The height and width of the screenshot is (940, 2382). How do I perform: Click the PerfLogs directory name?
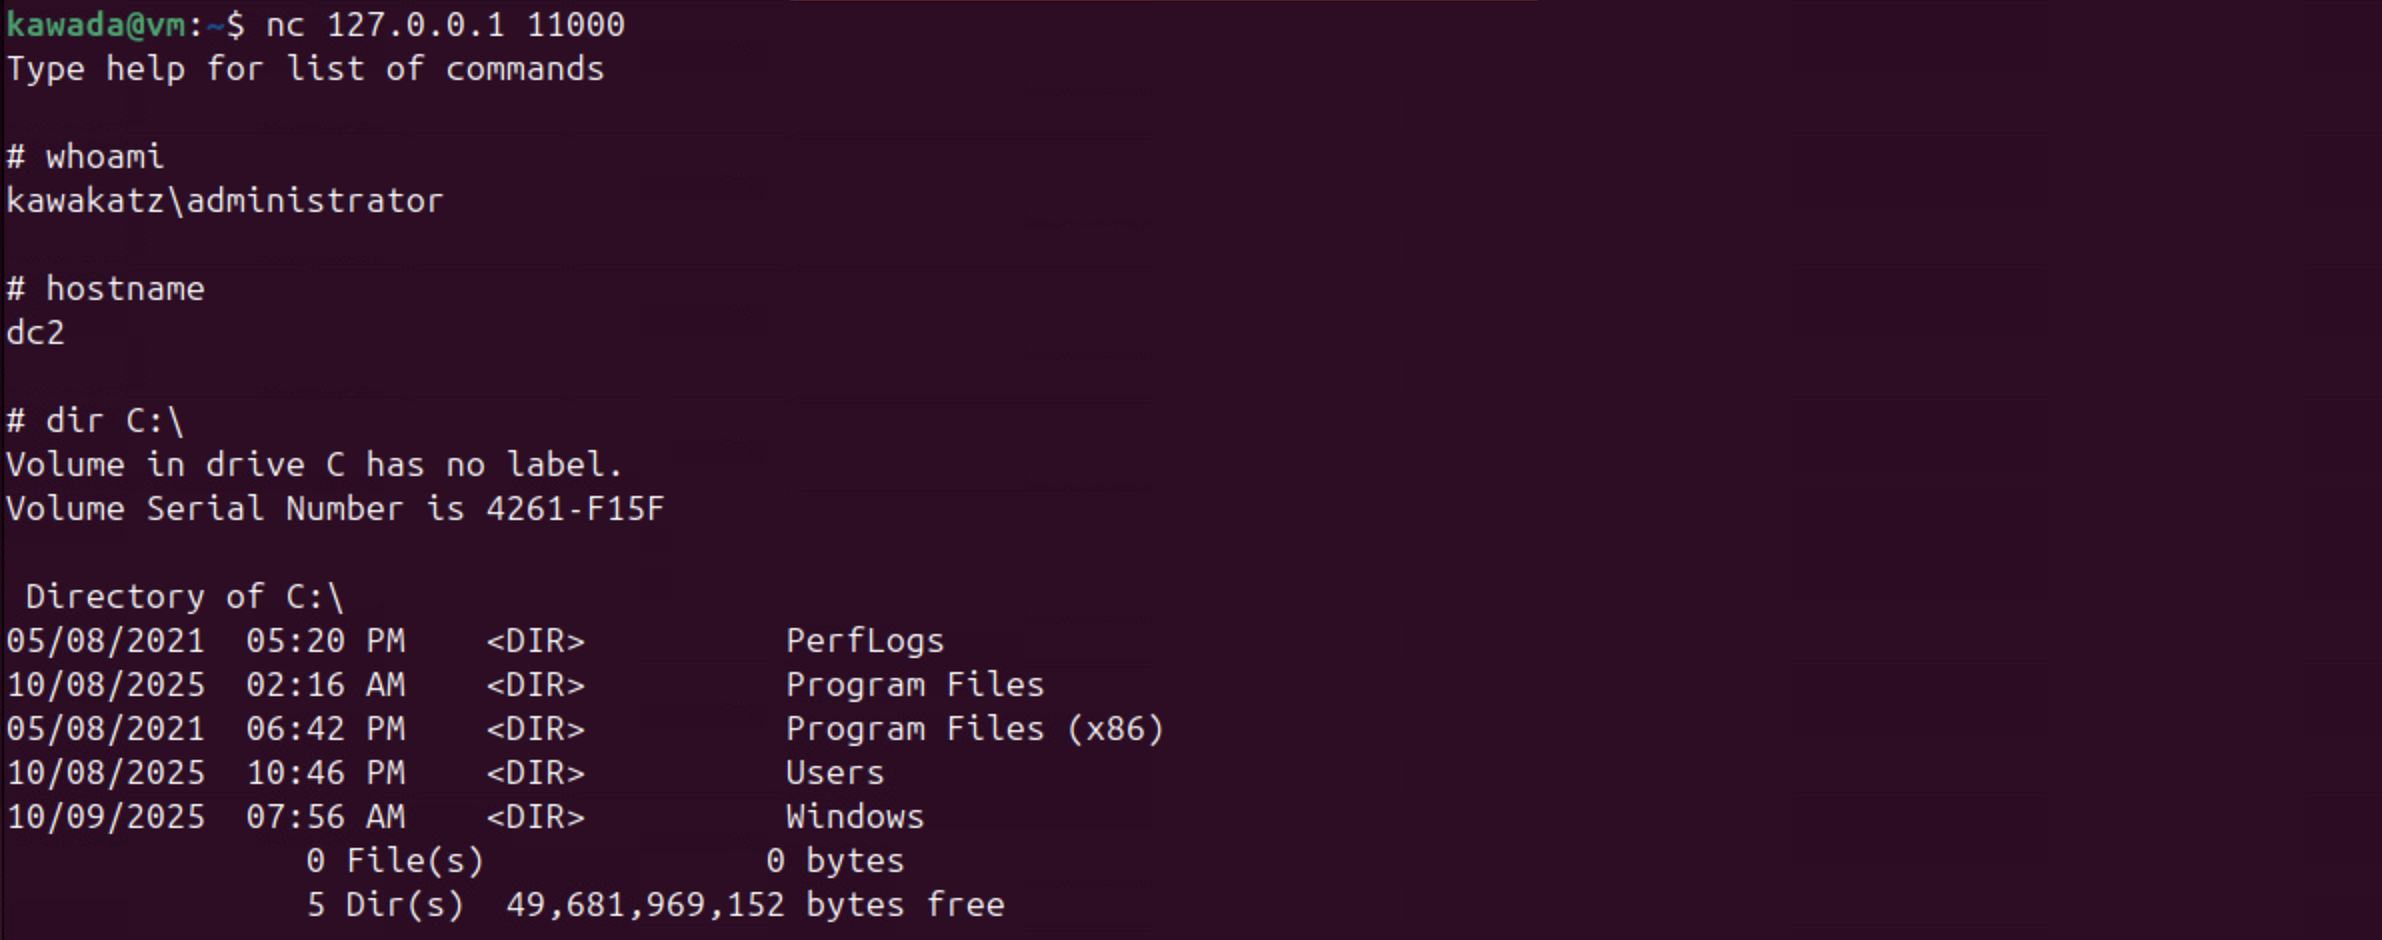pyautogui.click(x=864, y=641)
